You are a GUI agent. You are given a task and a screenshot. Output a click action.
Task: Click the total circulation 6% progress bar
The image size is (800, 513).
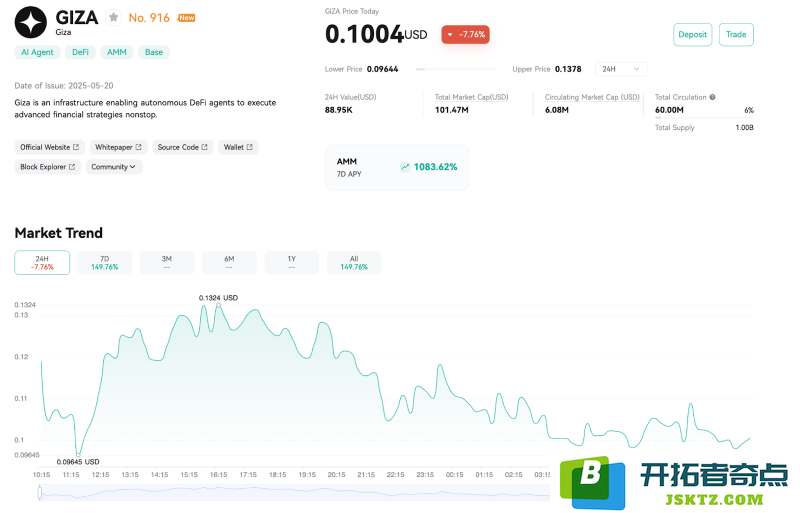pyautogui.click(x=704, y=118)
